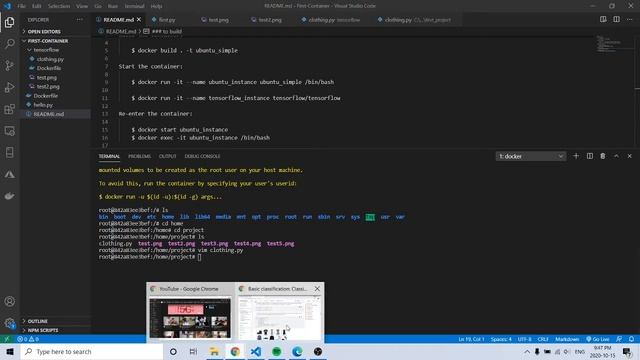The width and height of the screenshot is (640, 360).
Task: Select README.md in explorer tree
Action: 49,114
